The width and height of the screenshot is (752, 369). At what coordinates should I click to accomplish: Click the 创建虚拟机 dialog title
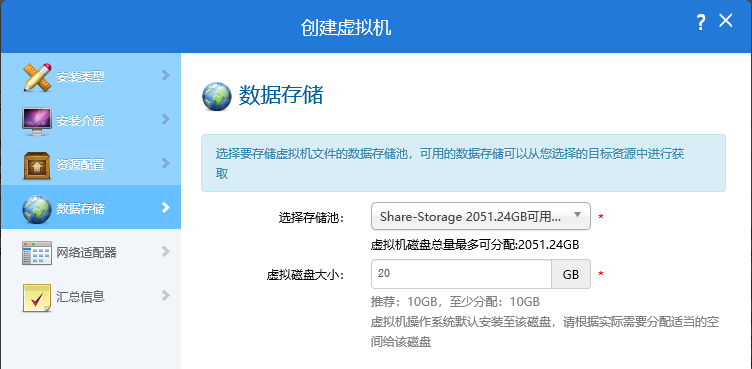(346, 27)
